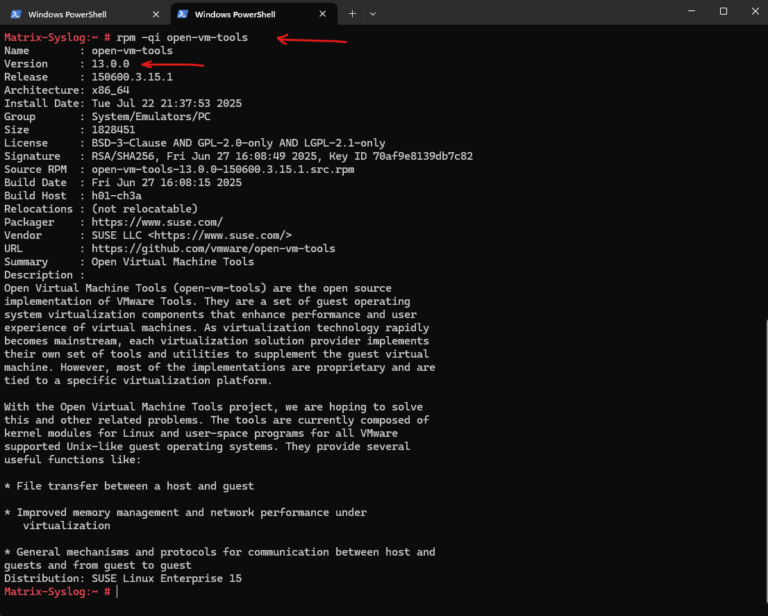Click the vertical scrollbar on the right edge
Viewport: 768px width, 616px height.
click(763, 320)
